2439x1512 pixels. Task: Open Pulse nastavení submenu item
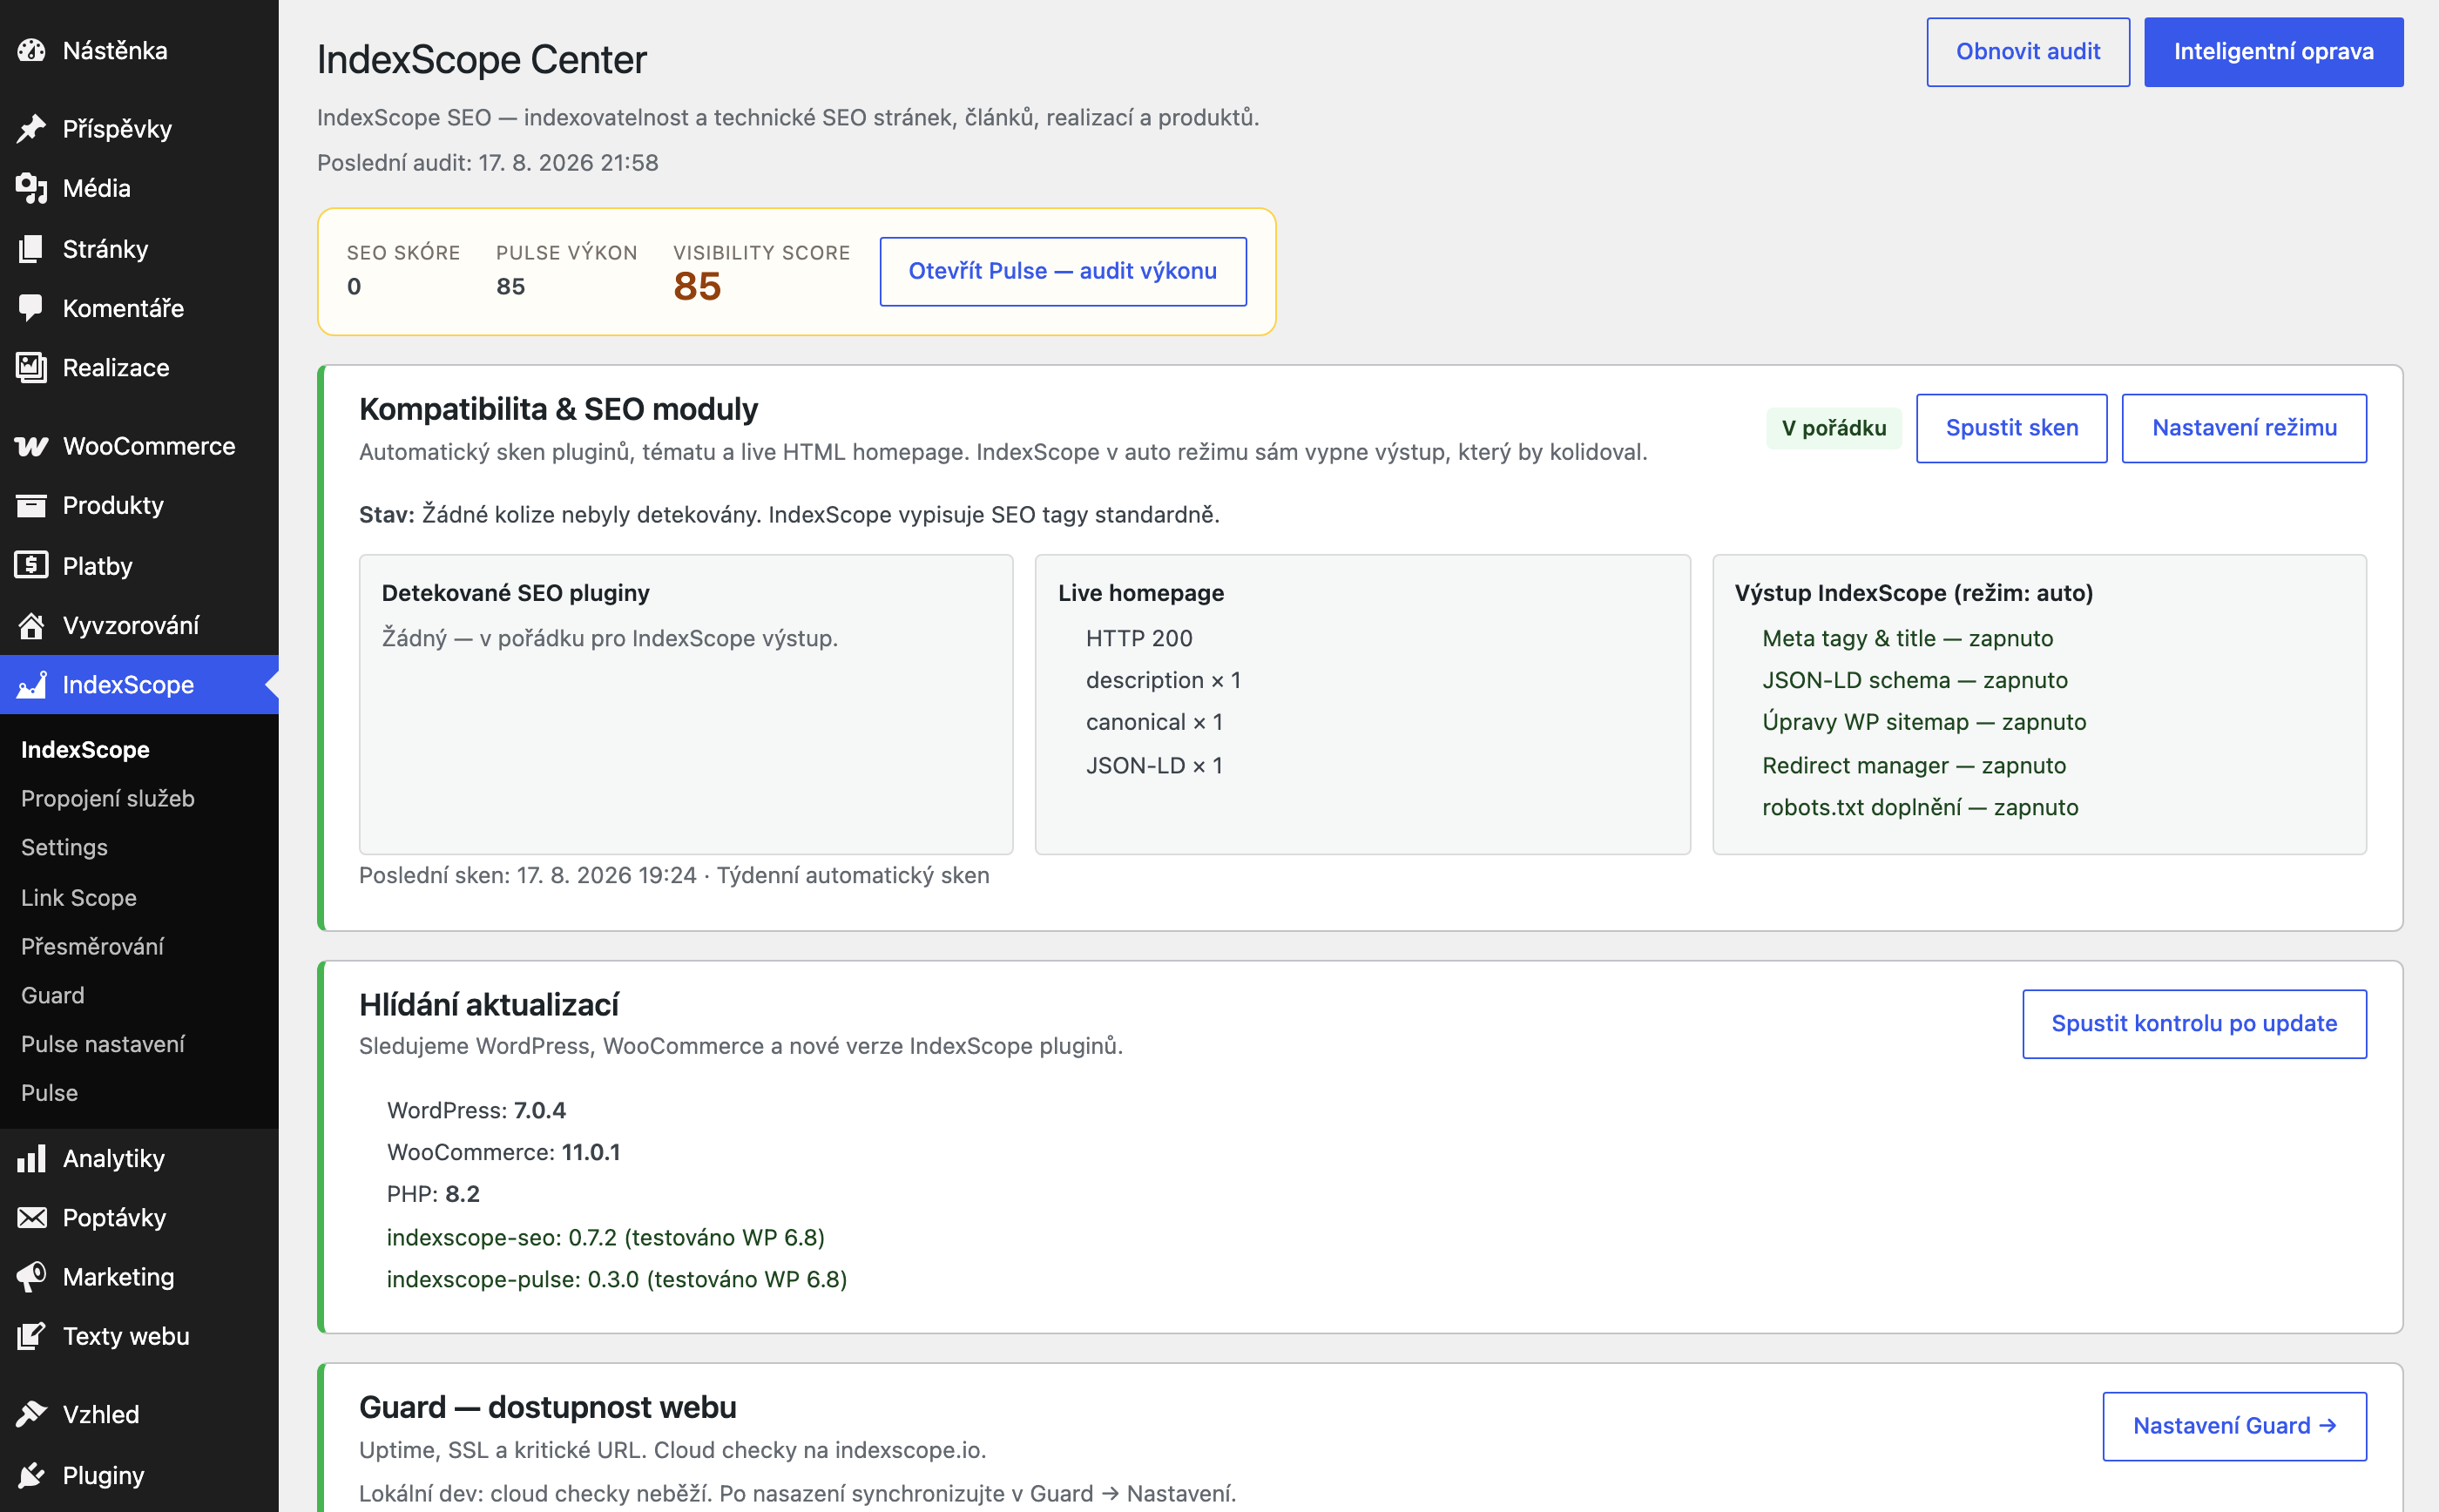103,1044
